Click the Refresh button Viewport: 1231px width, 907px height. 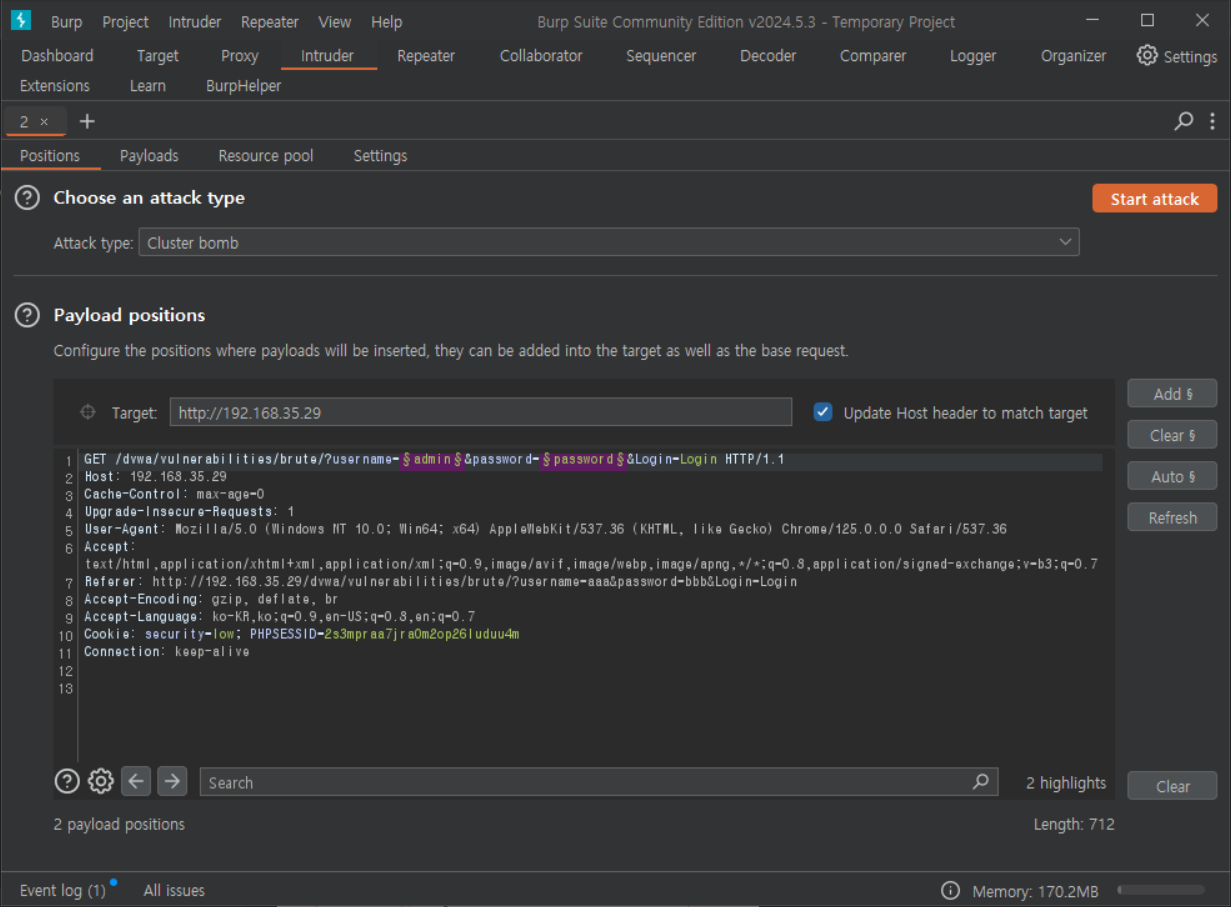(1172, 517)
